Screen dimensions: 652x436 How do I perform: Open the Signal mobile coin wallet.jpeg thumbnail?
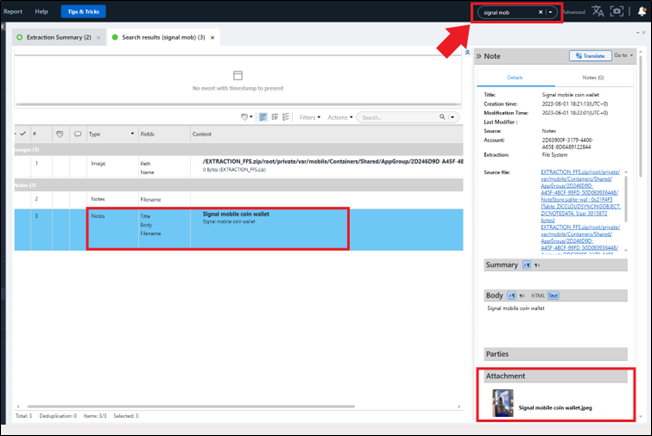pos(503,403)
